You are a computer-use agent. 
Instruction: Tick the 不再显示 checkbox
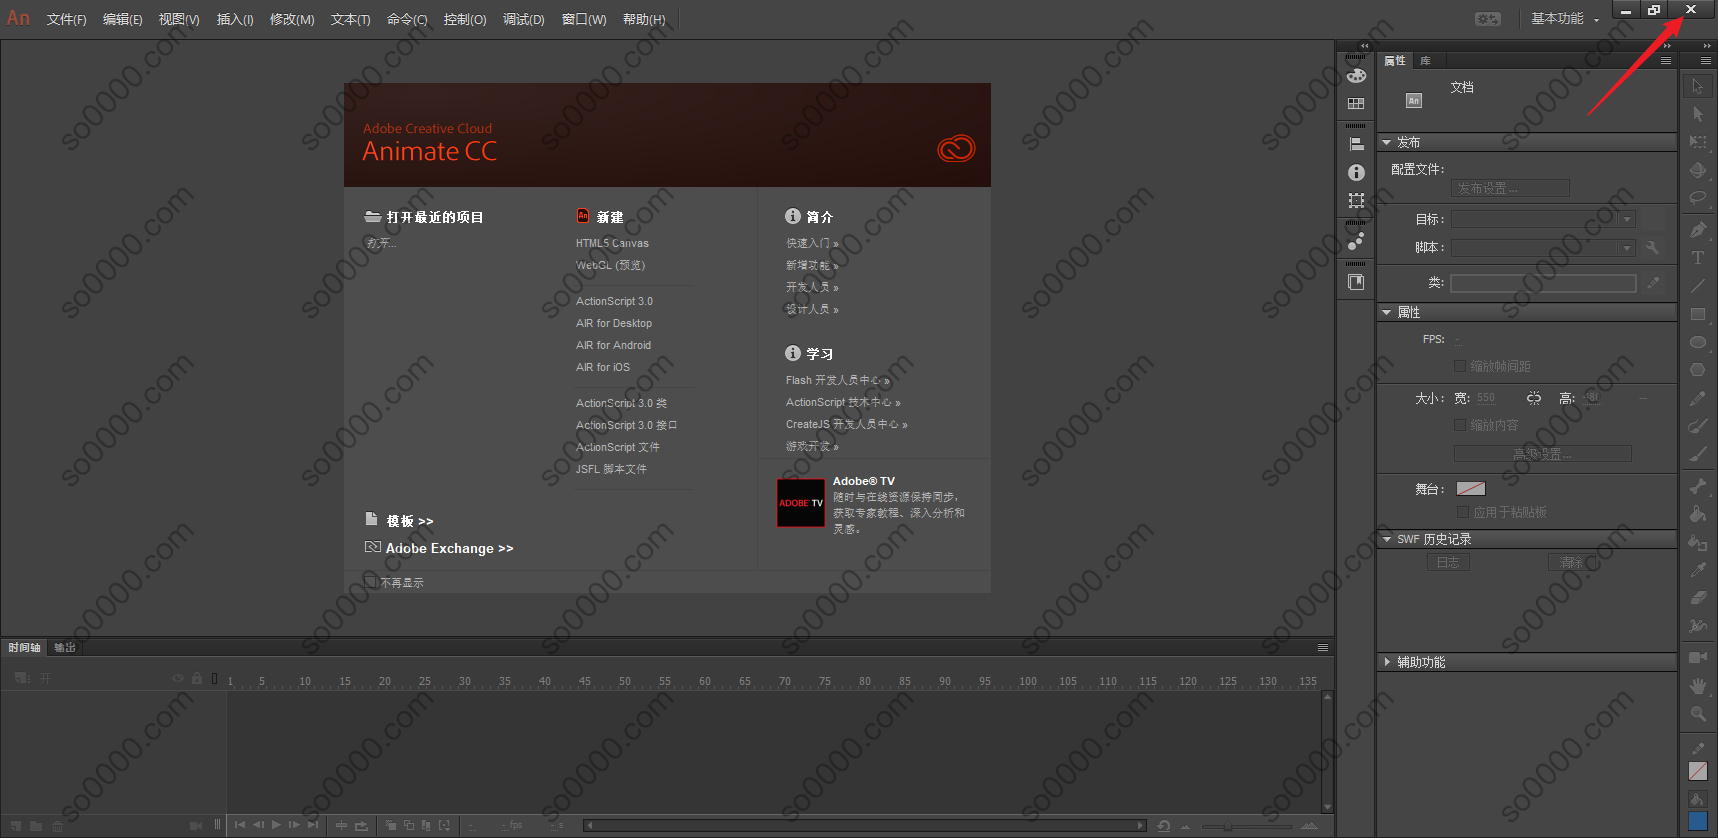coord(371,581)
